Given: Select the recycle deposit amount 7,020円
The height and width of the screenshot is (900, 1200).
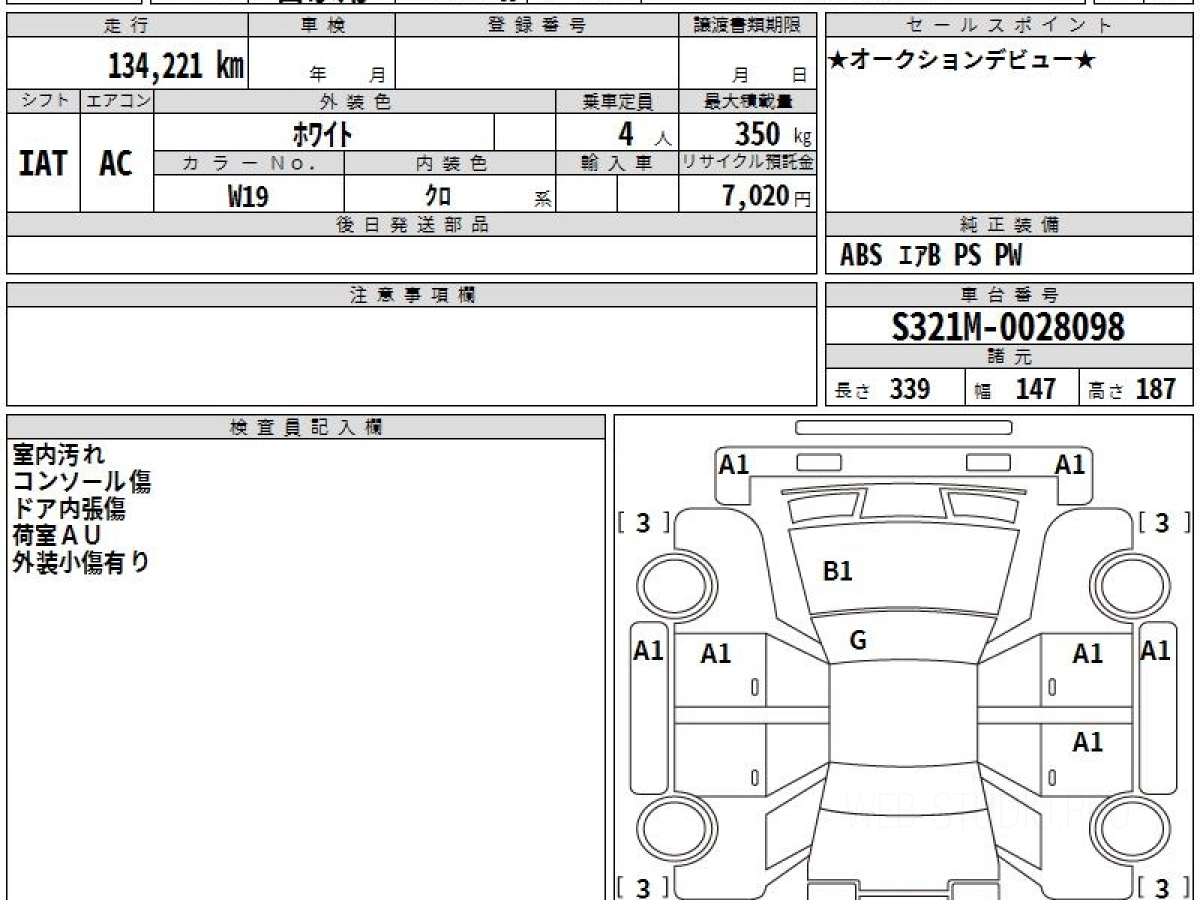Looking at the screenshot, I should (767, 196).
